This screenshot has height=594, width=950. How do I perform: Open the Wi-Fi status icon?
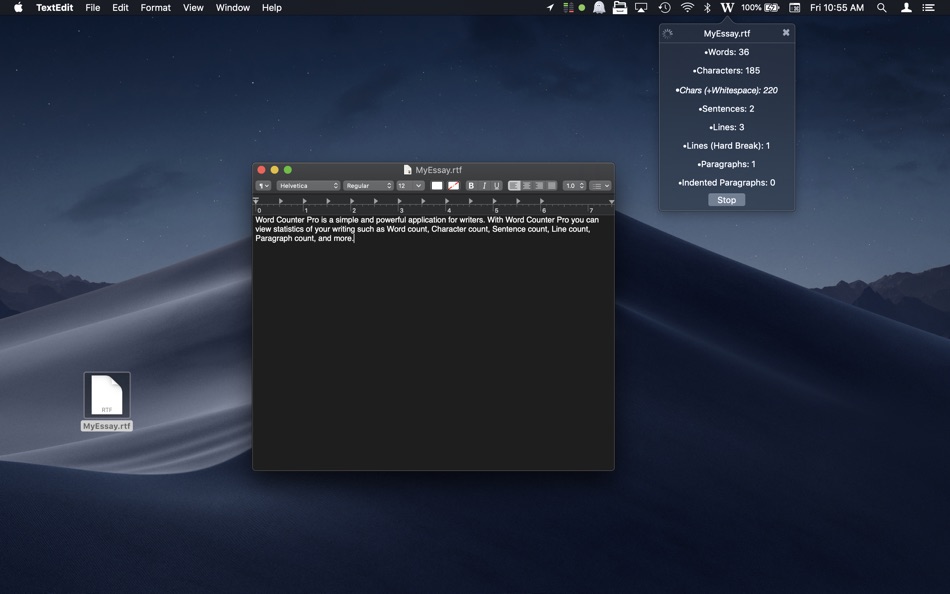(687, 7)
